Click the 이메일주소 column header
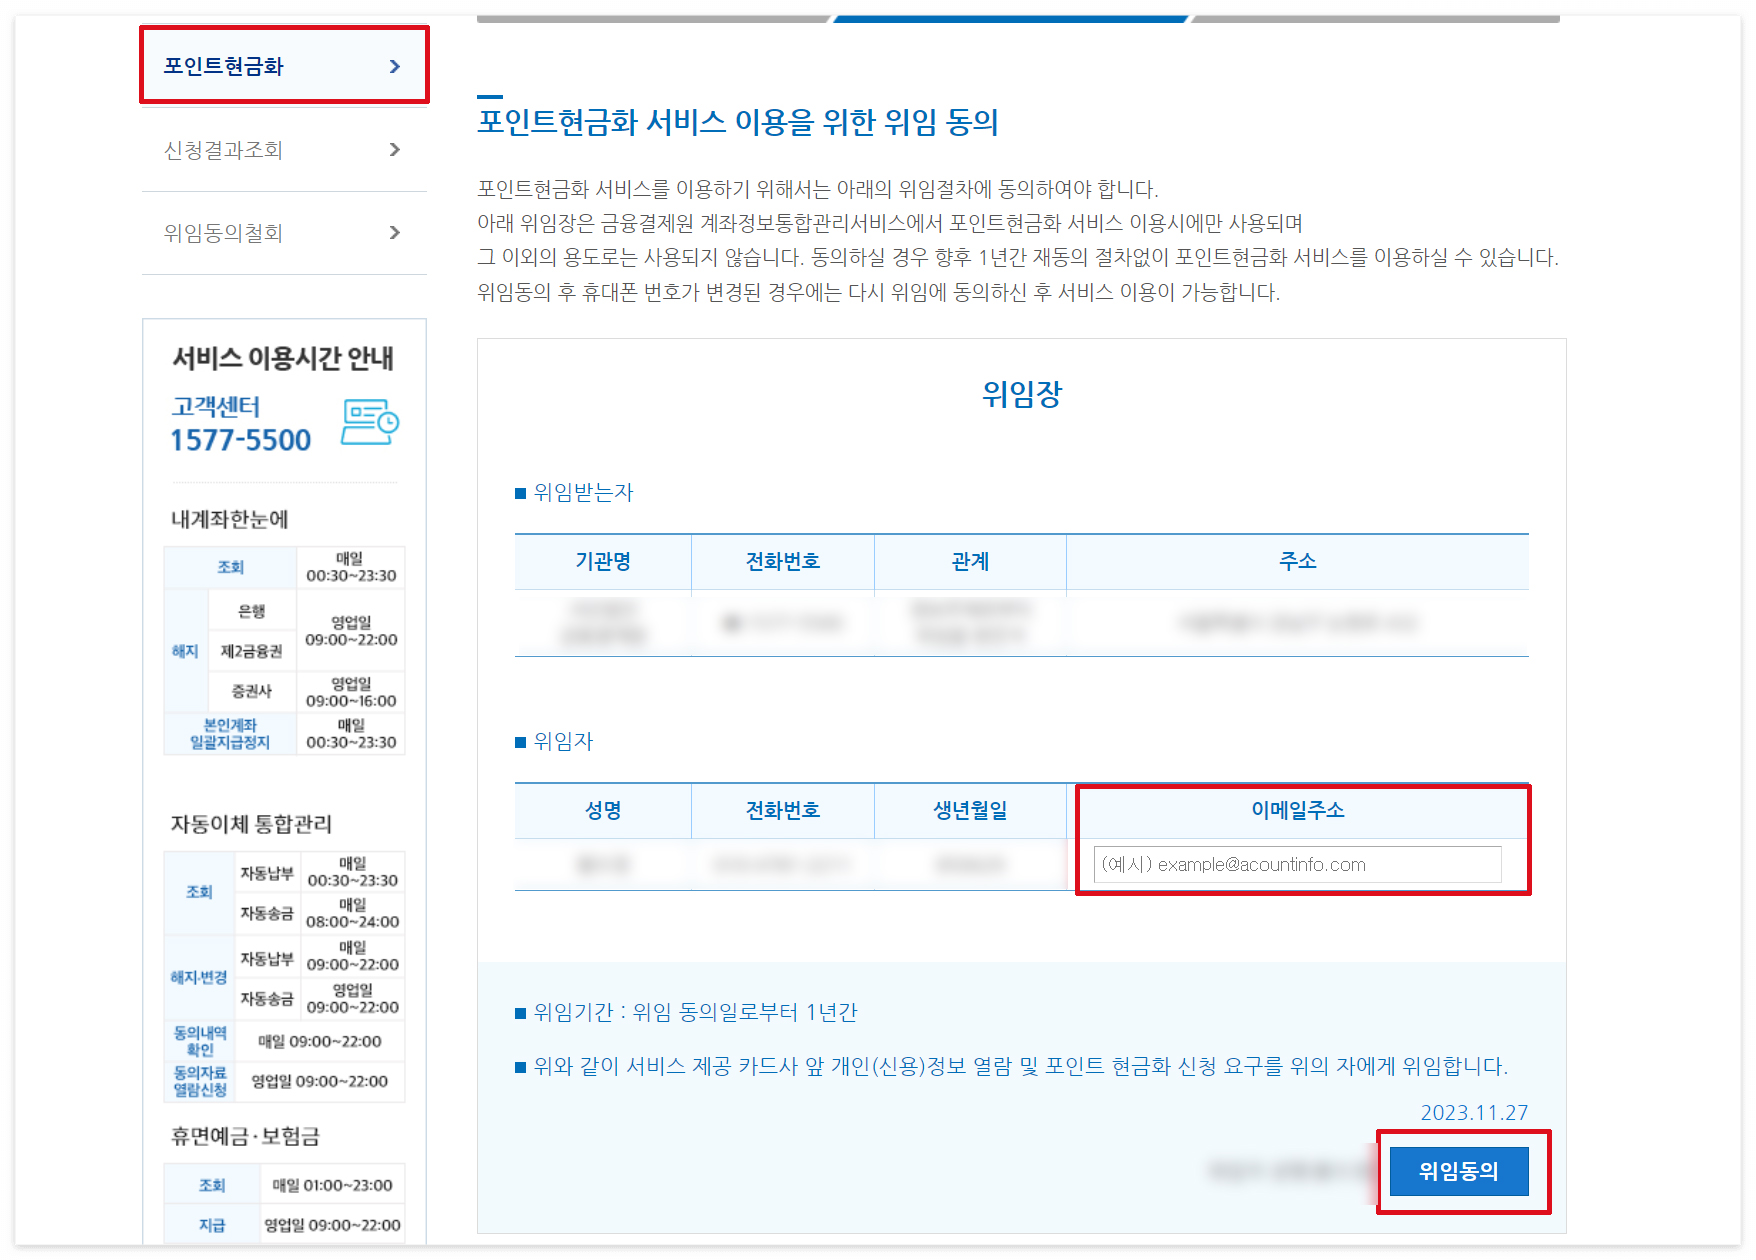 click(x=1298, y=811)
